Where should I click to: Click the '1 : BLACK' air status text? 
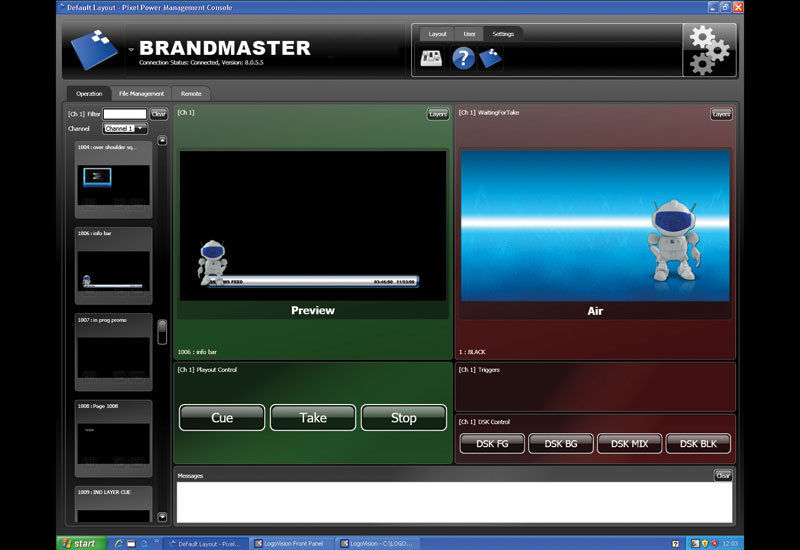coord(472,352)
